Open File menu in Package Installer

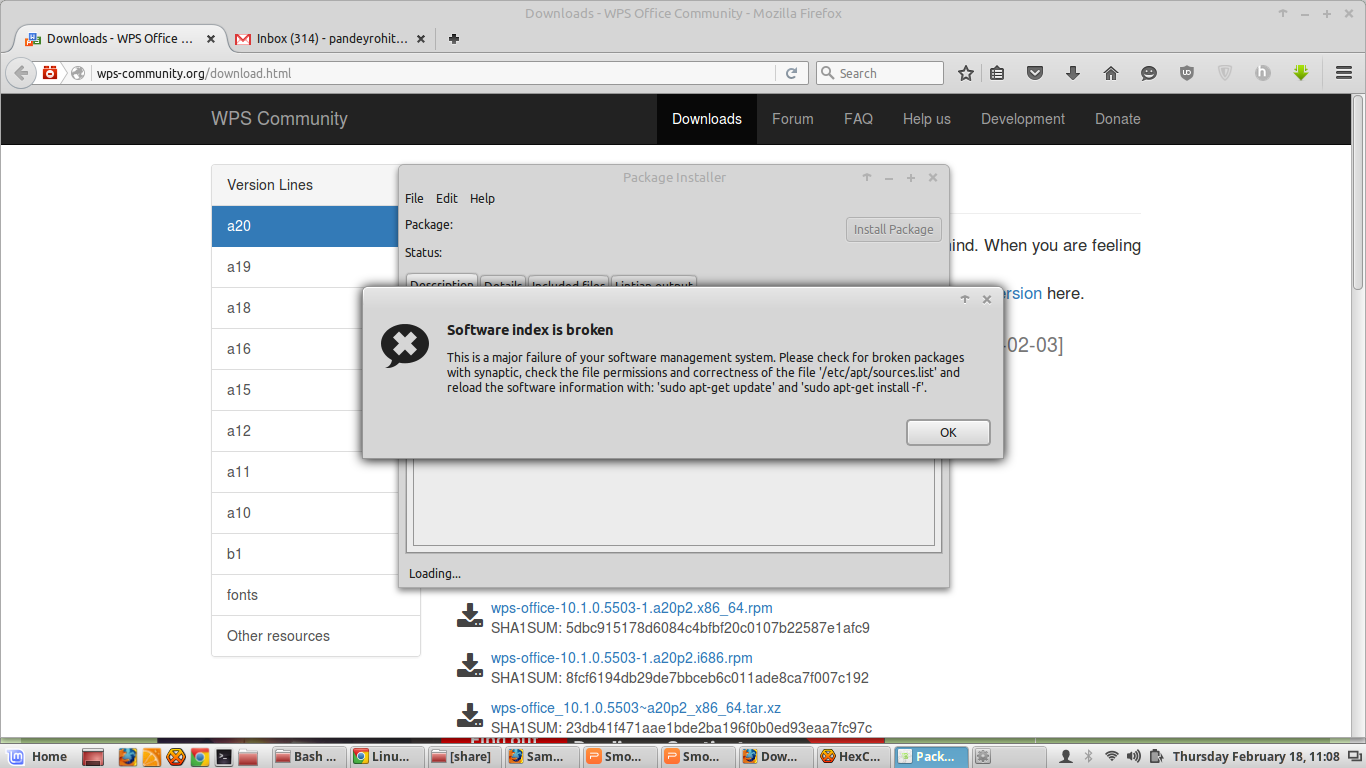point(414,198)
